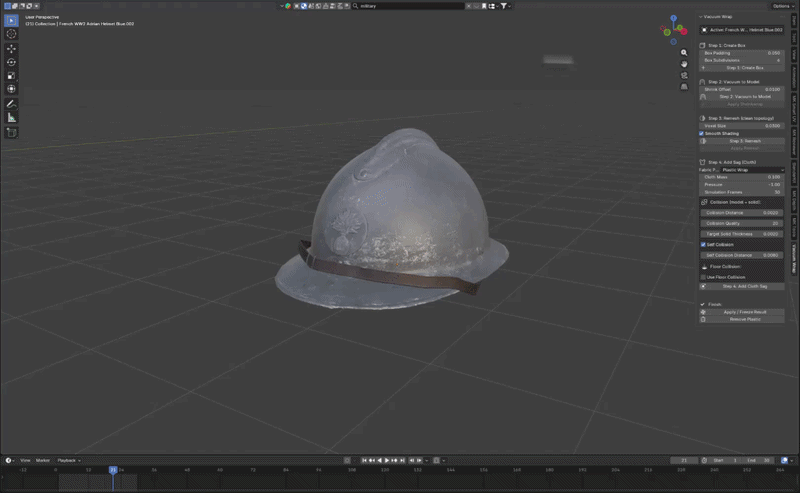
Task: Click the timeline End frame field
Action: tap(759, 460)
